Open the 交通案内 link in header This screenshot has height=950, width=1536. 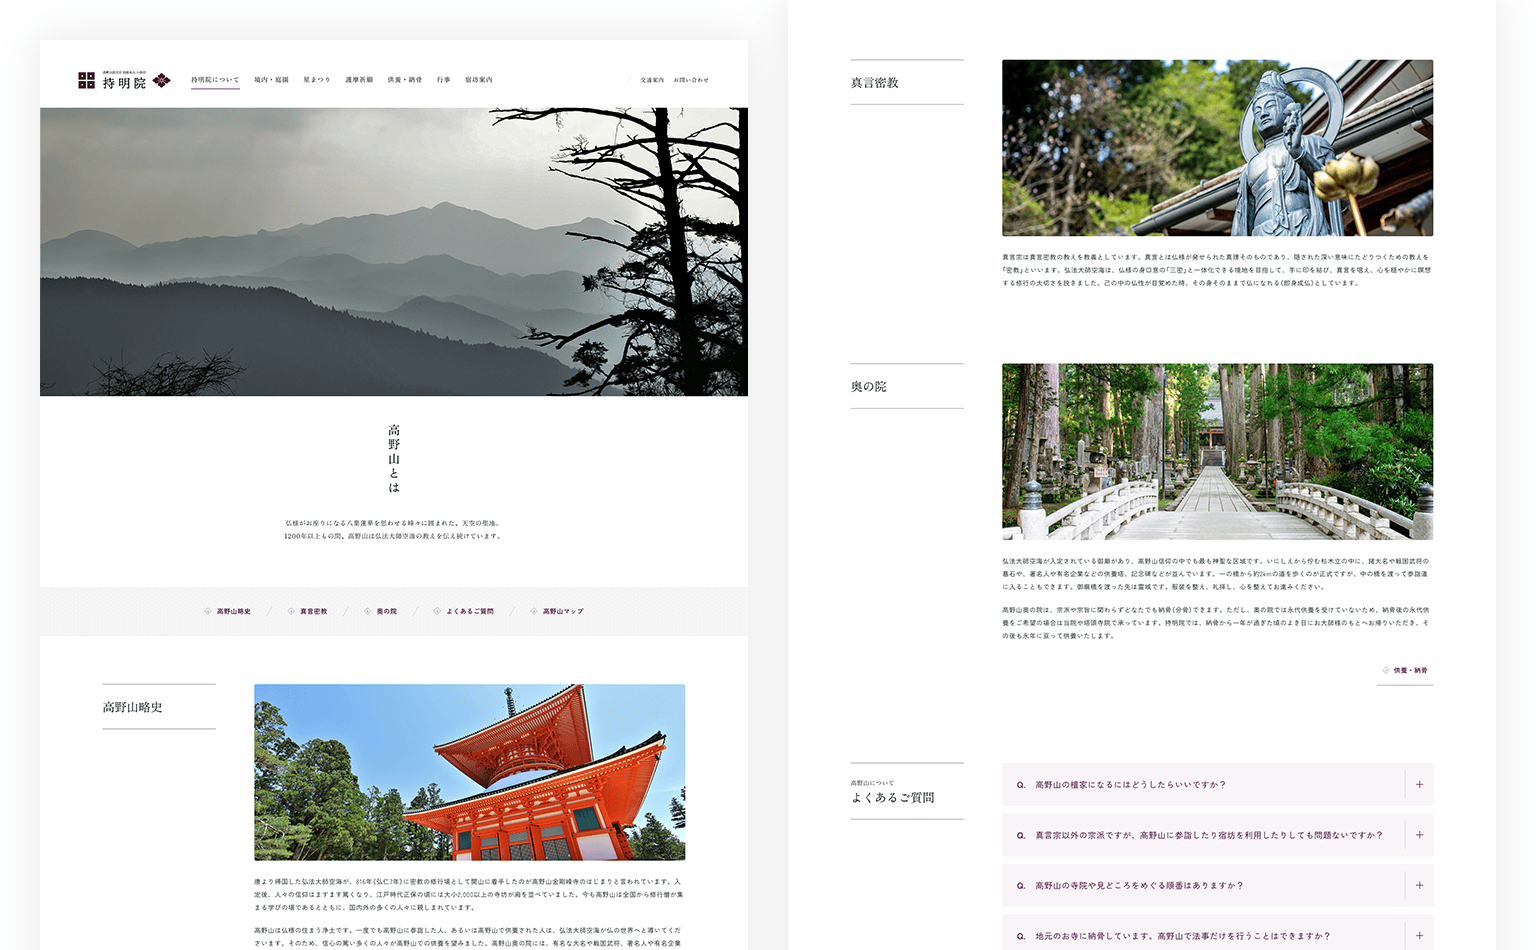(652, 80)
